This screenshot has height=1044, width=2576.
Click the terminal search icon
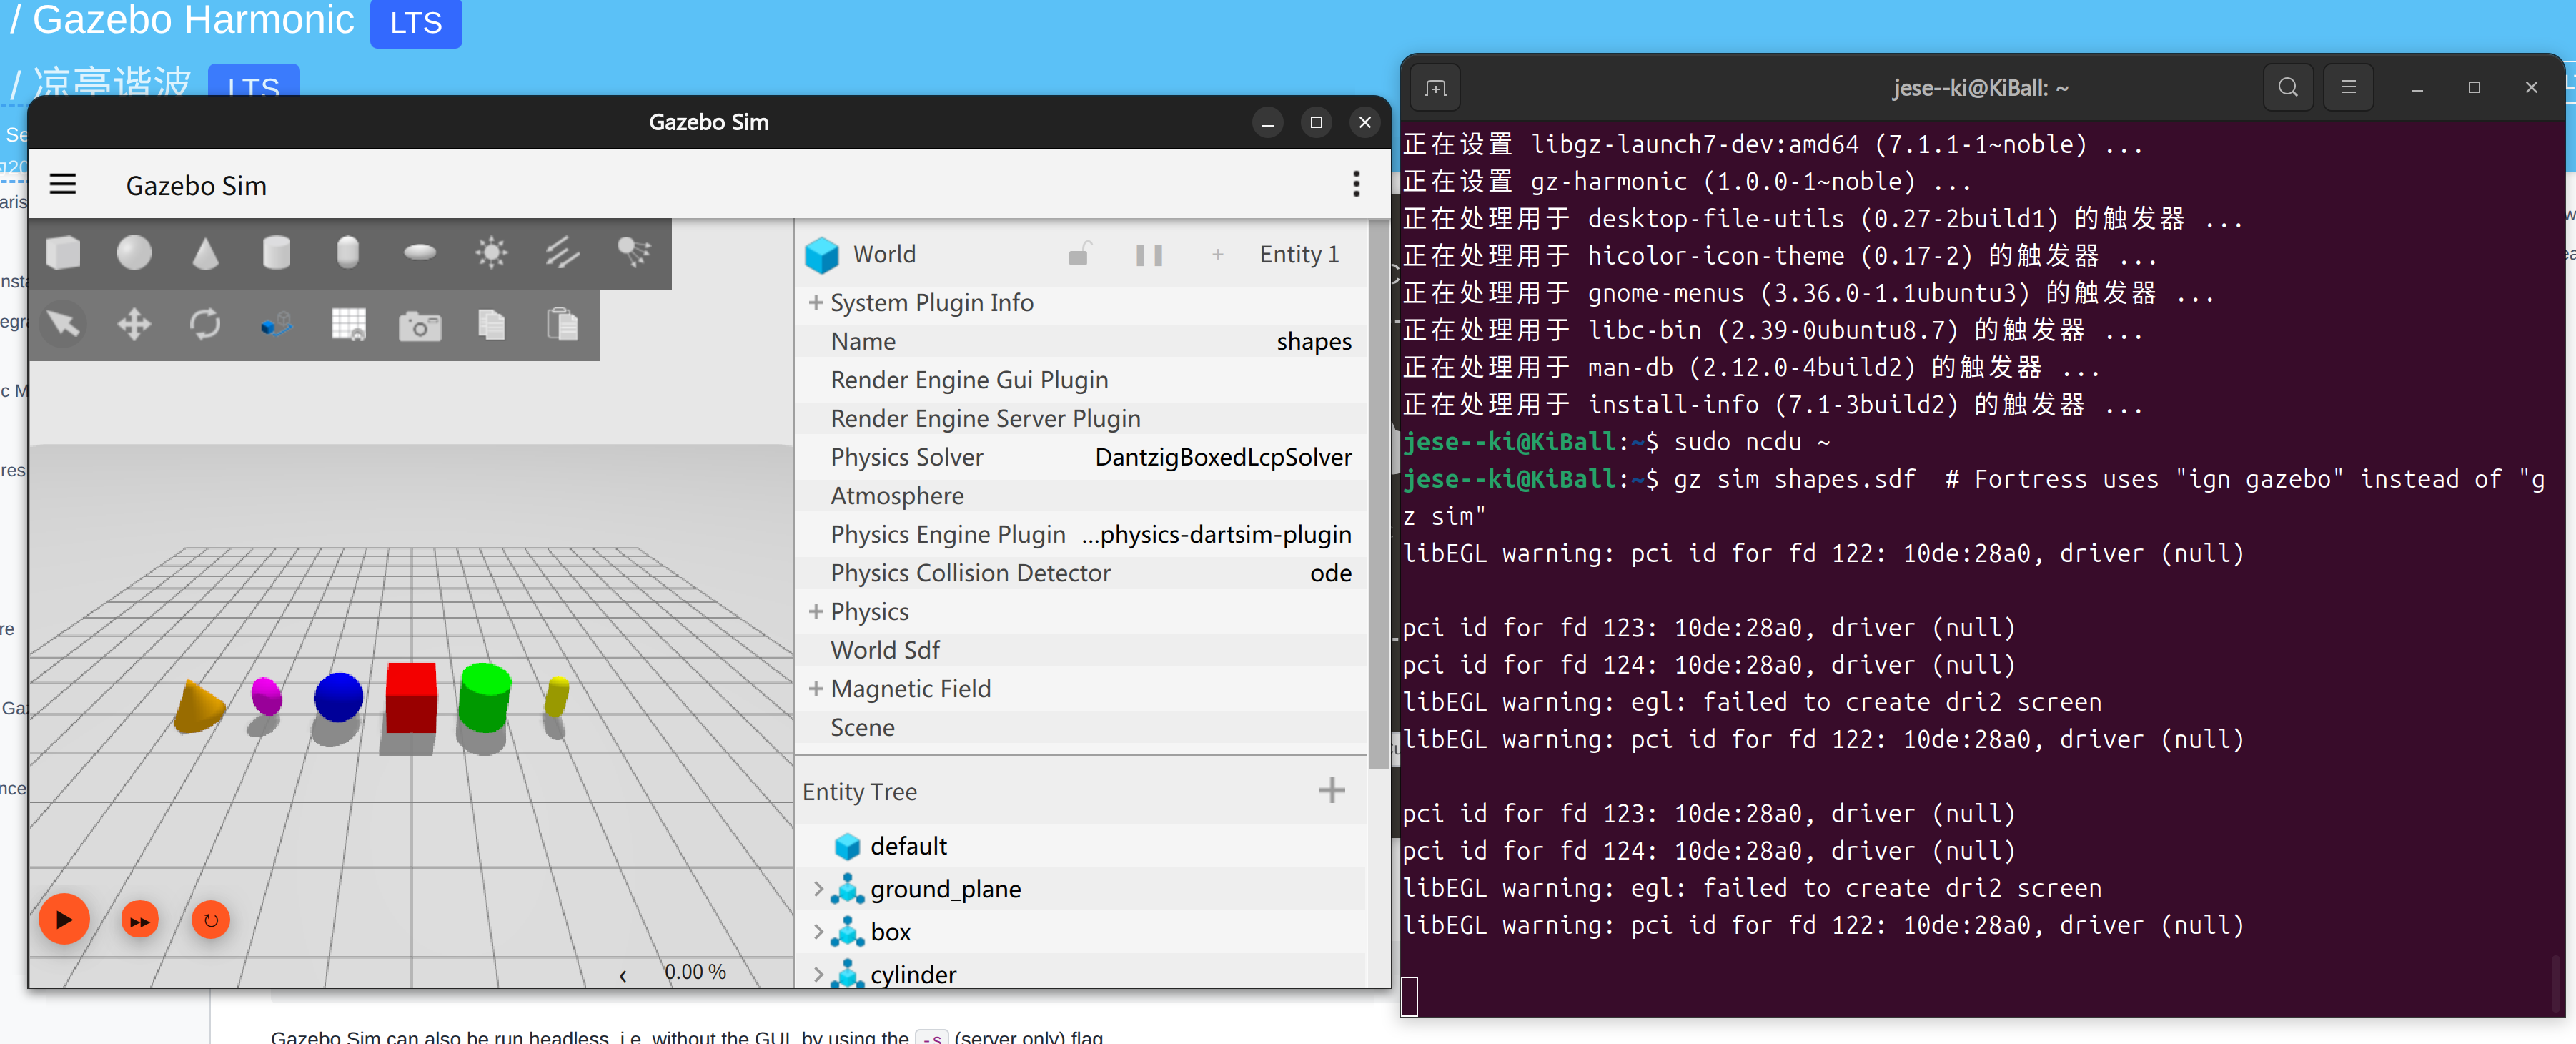pos(2287,88)
